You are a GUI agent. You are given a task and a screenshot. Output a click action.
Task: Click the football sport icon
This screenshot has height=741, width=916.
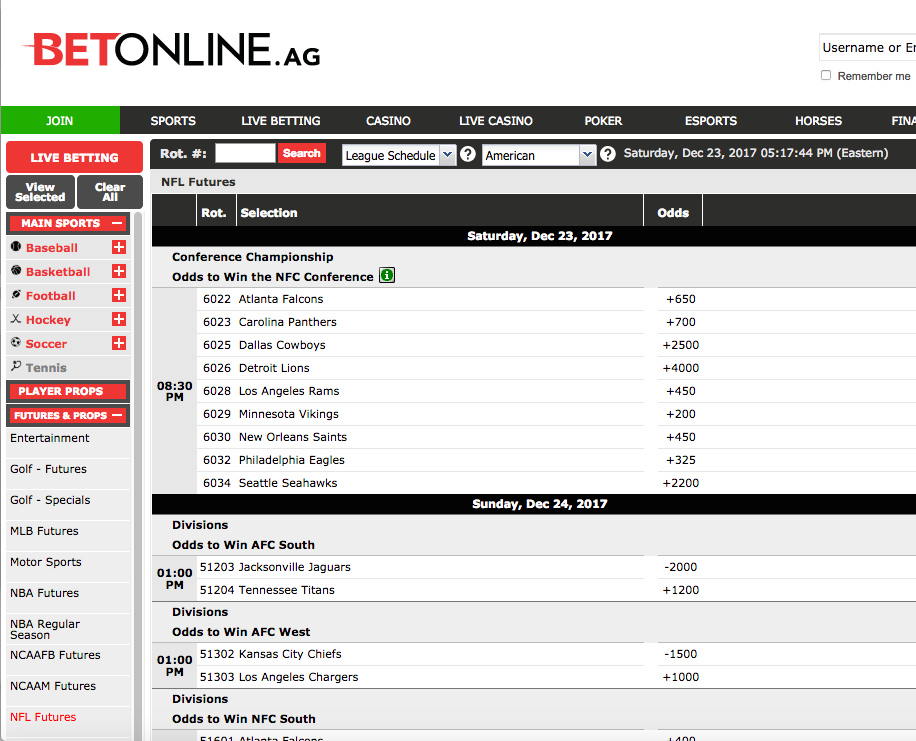click(16, 295)
